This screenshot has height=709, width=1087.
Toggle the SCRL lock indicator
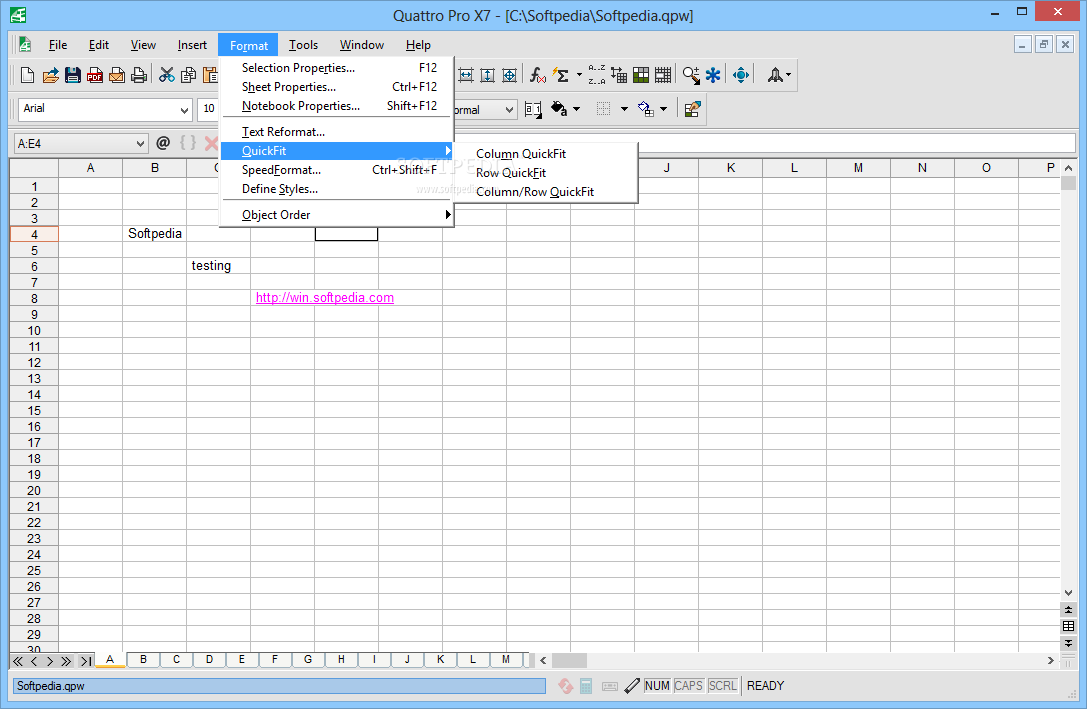point(722,686)
